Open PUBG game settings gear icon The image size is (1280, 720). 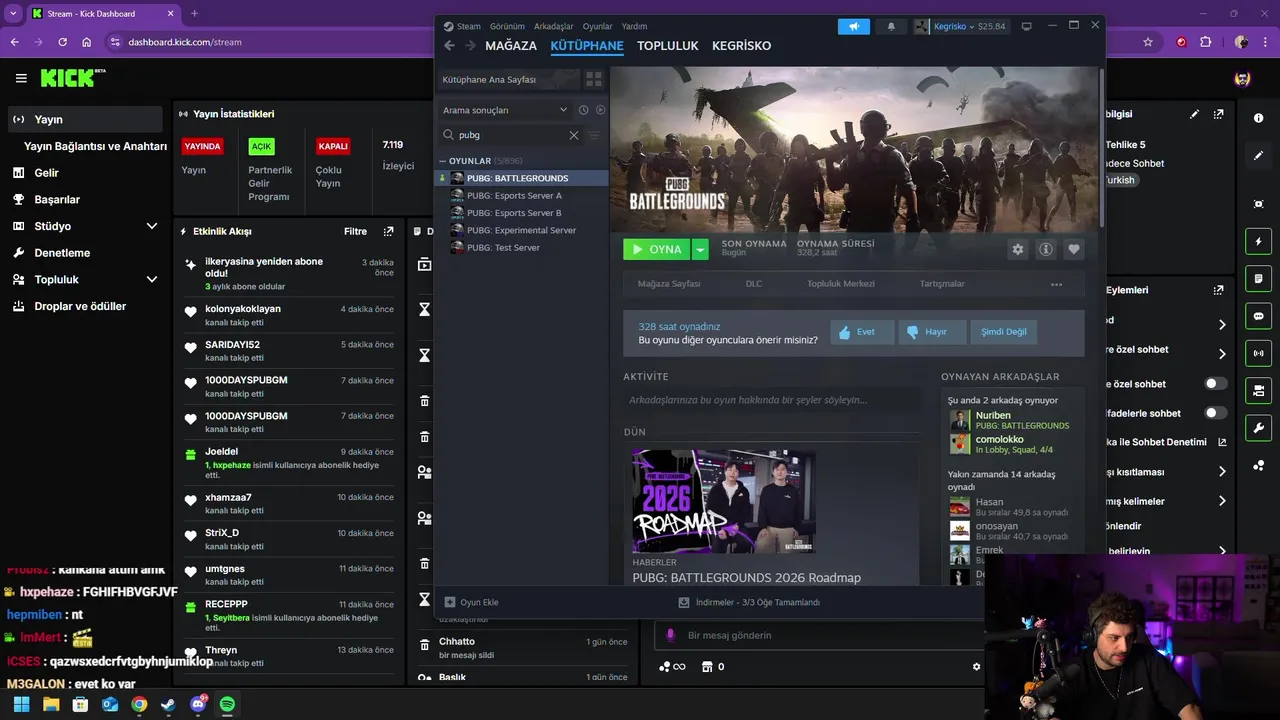coord(1018,249)
